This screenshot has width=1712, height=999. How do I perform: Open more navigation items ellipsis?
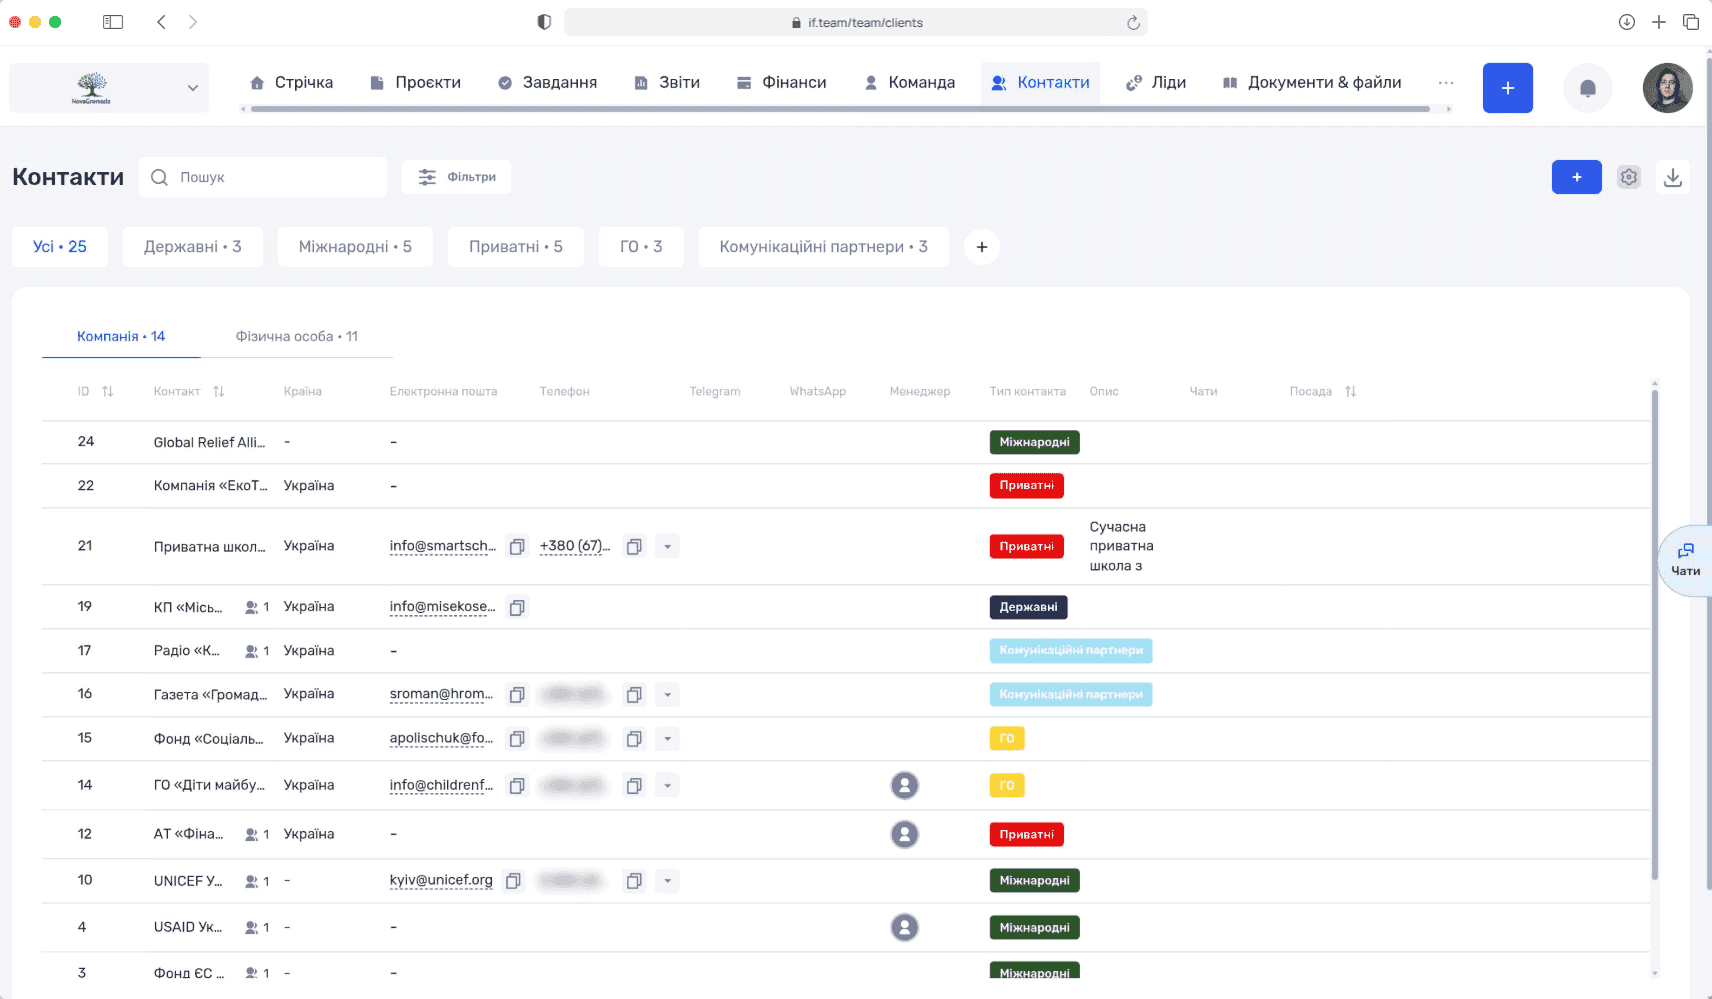(x=1445, y=83)
